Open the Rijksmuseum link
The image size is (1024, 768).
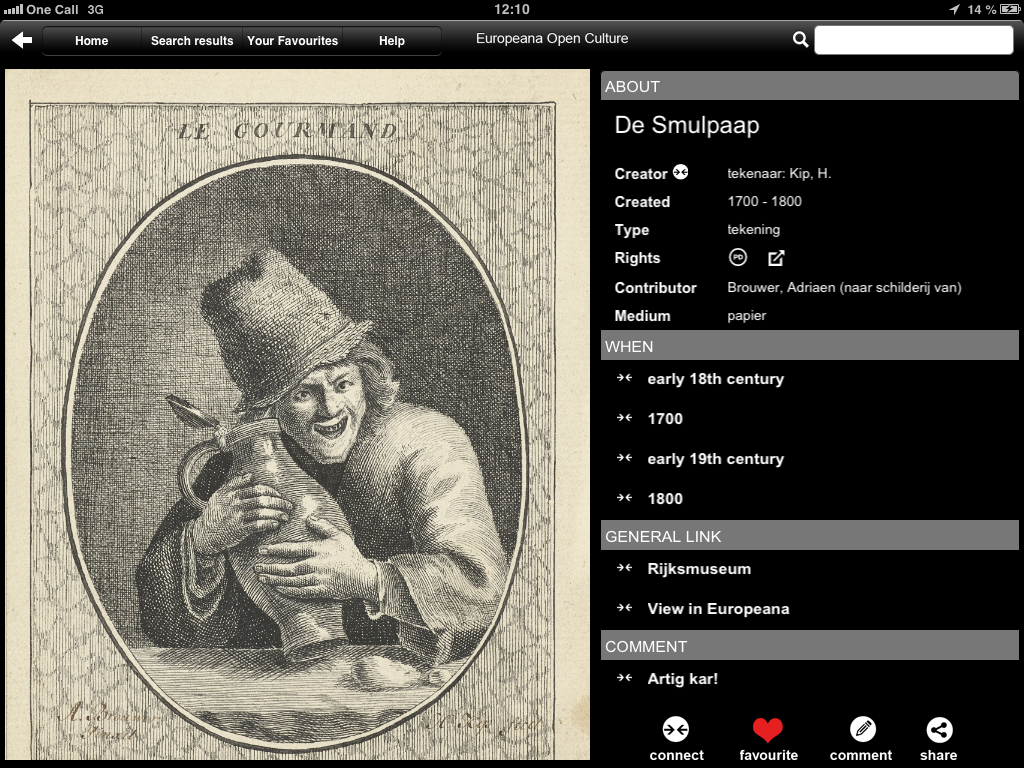[699, 569]
